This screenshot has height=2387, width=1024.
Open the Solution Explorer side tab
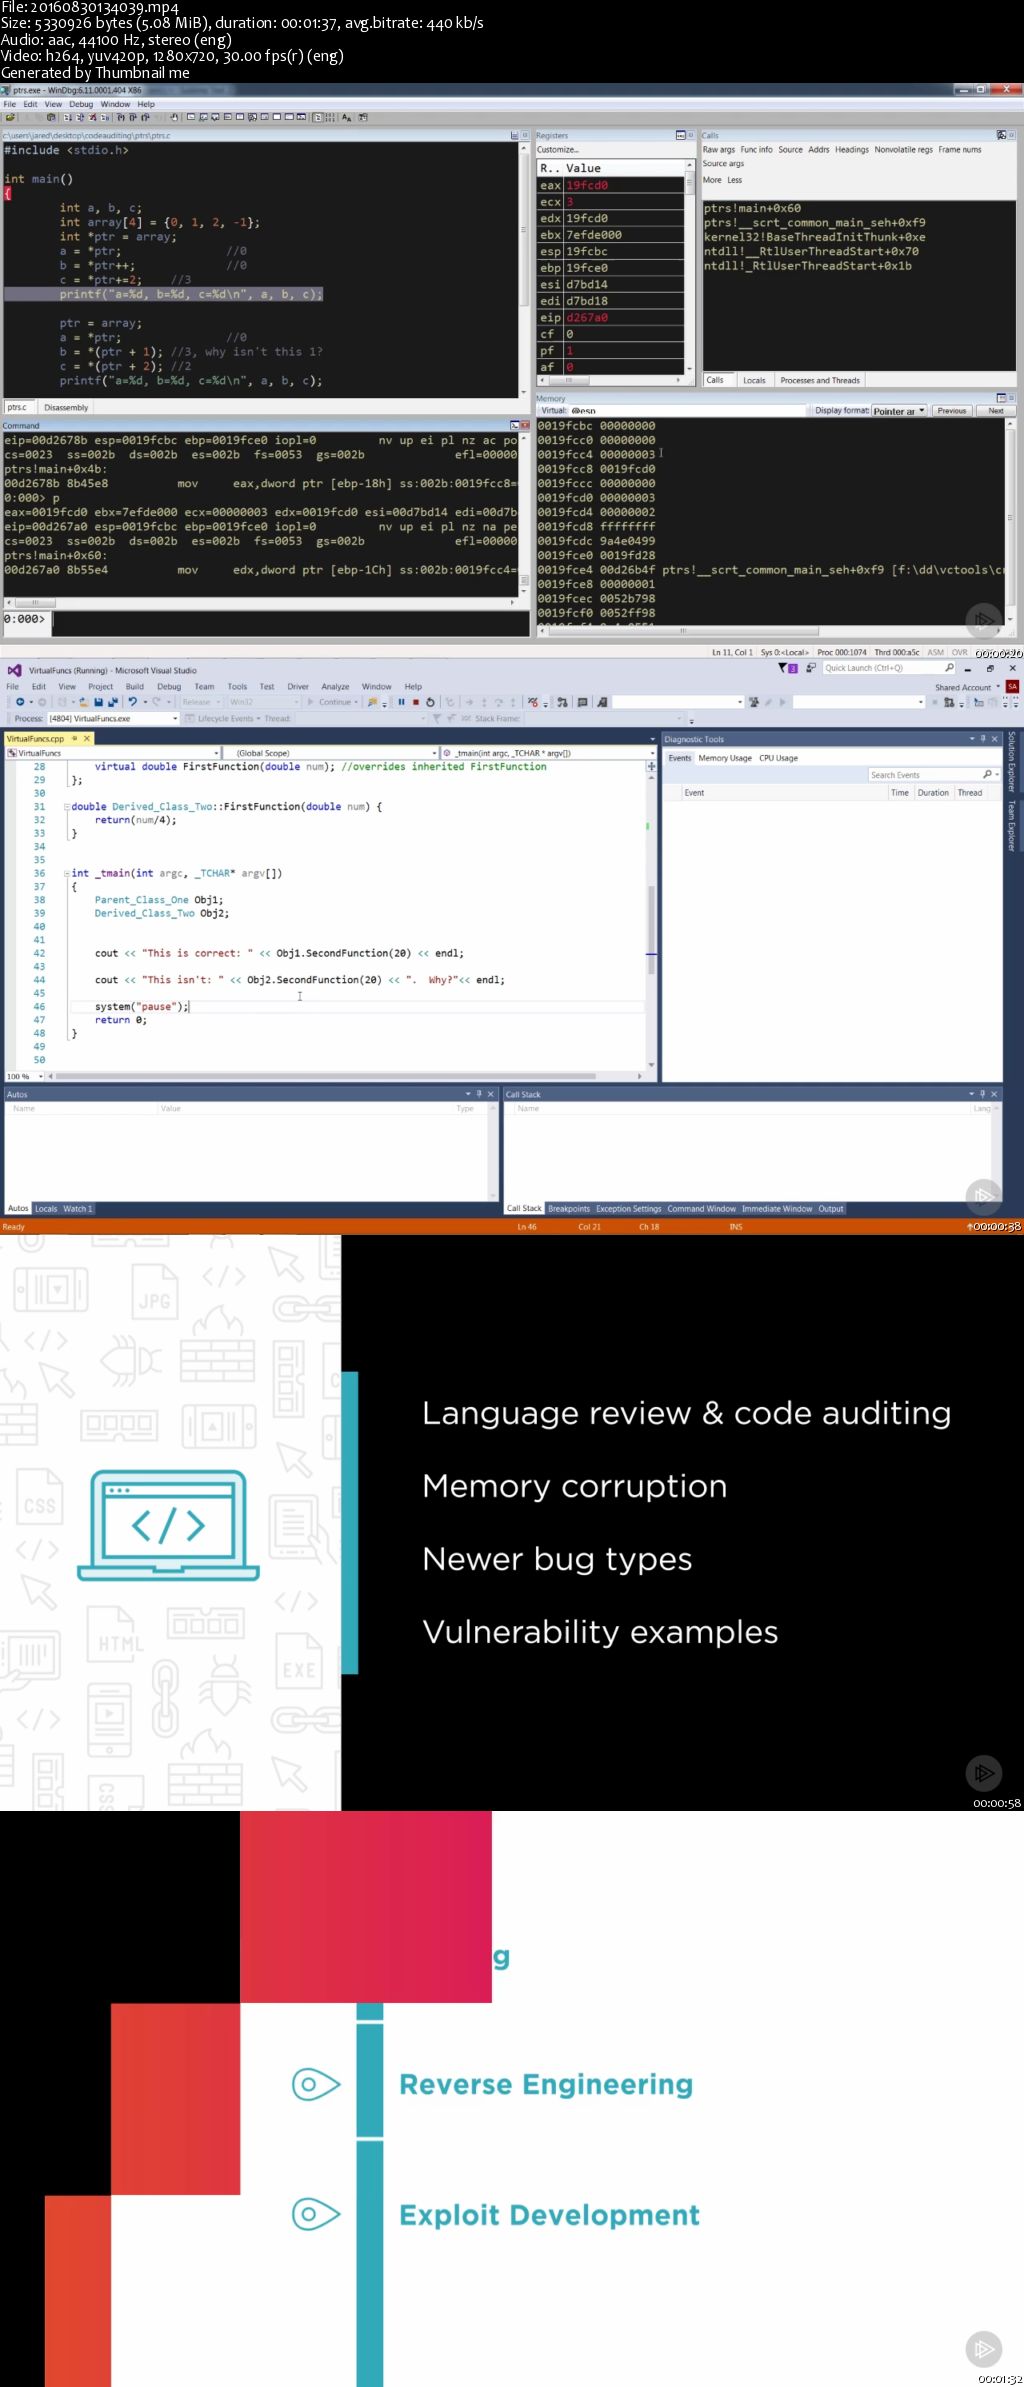1012,762
